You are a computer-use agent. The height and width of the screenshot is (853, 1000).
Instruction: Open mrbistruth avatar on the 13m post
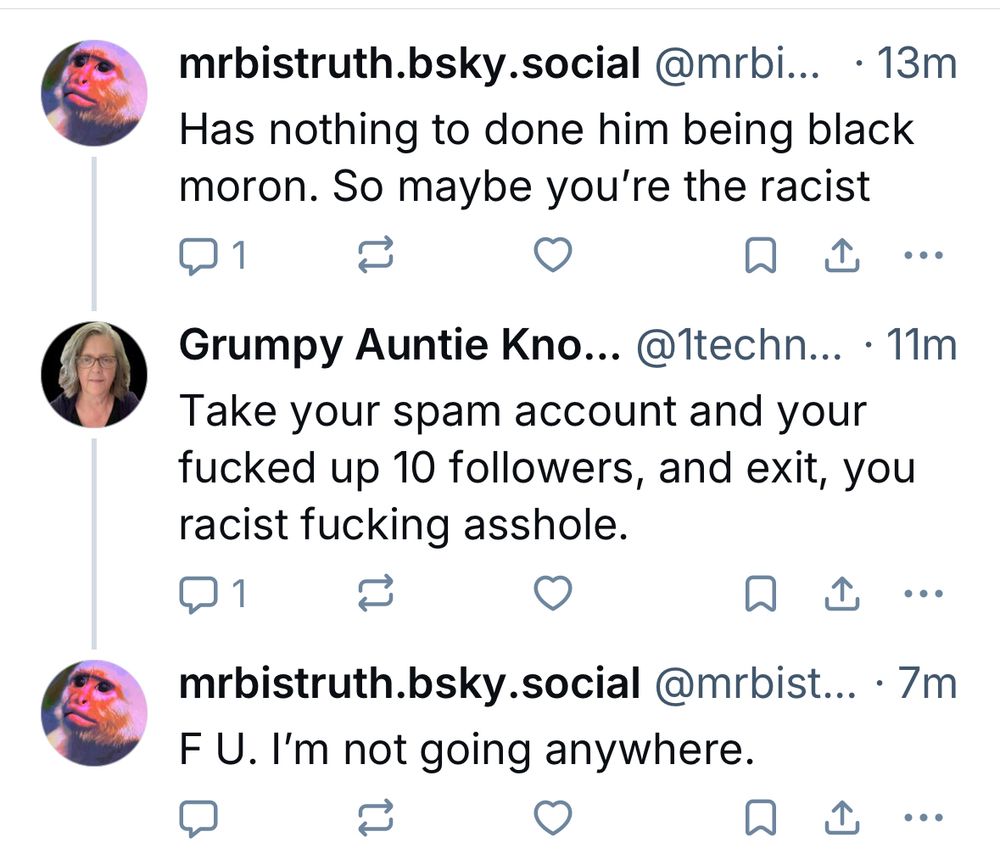tap(94, 93)
